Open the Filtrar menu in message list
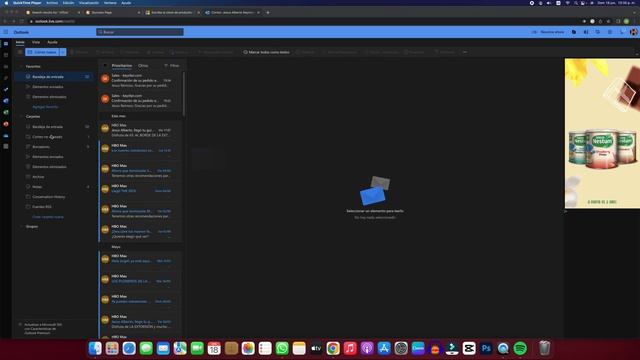The height and width of the screenshot is (360, 640). coord(172,66)
